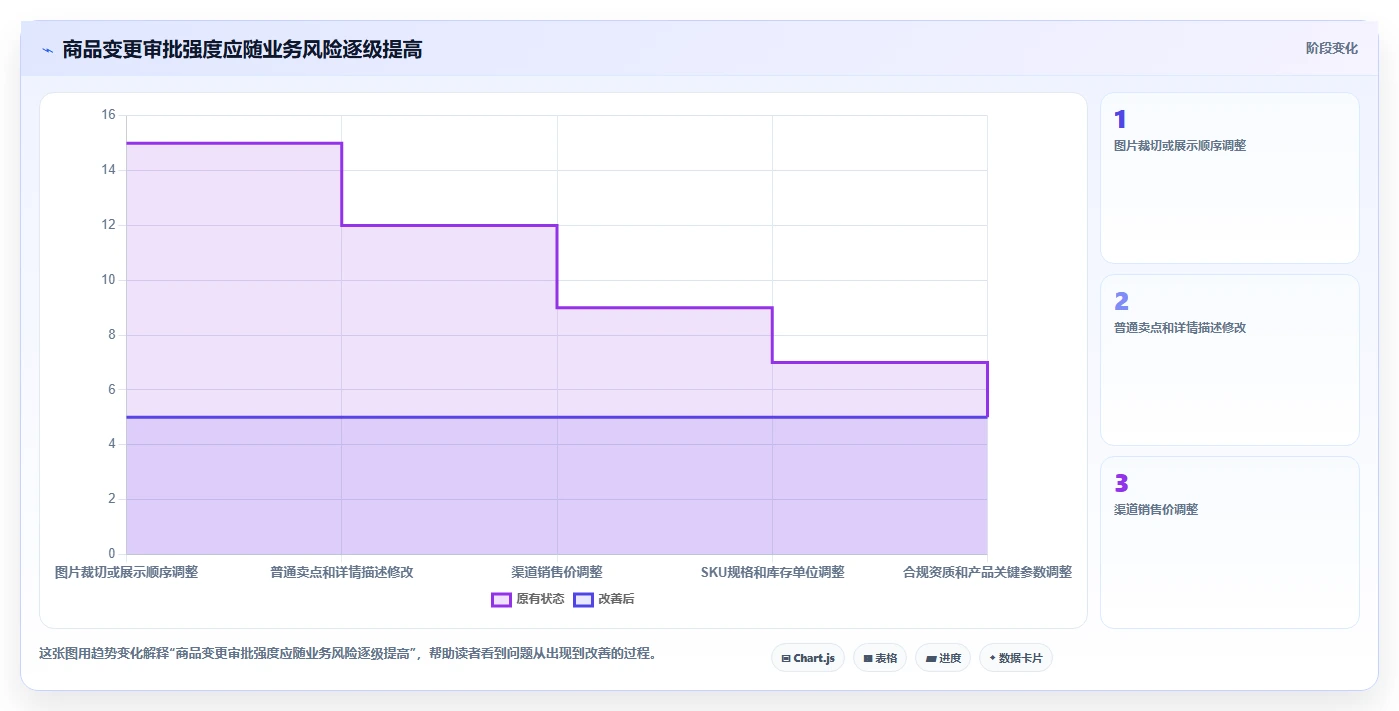Click x-axis label 普通卖点和详情描述修改
1399x711 pixels.
point(342,573)
